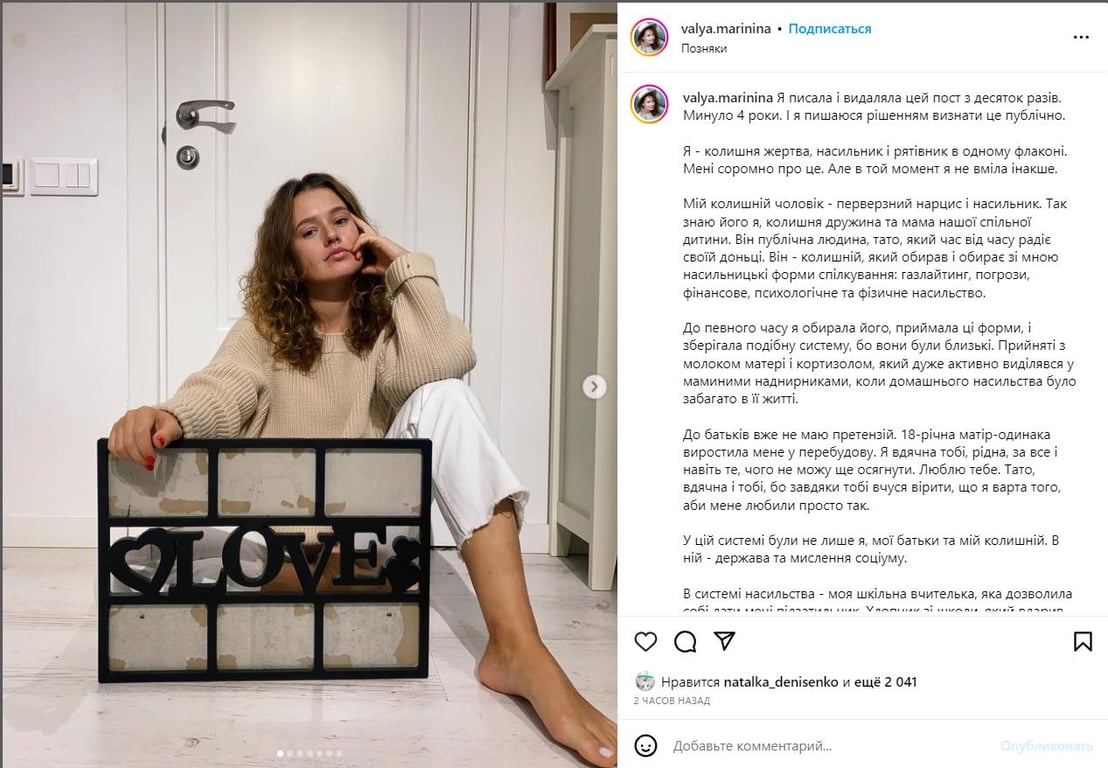Click the avatar beside the post caption
The height and width of the screenshot is (768, 1108).
(x=649, y=105)
